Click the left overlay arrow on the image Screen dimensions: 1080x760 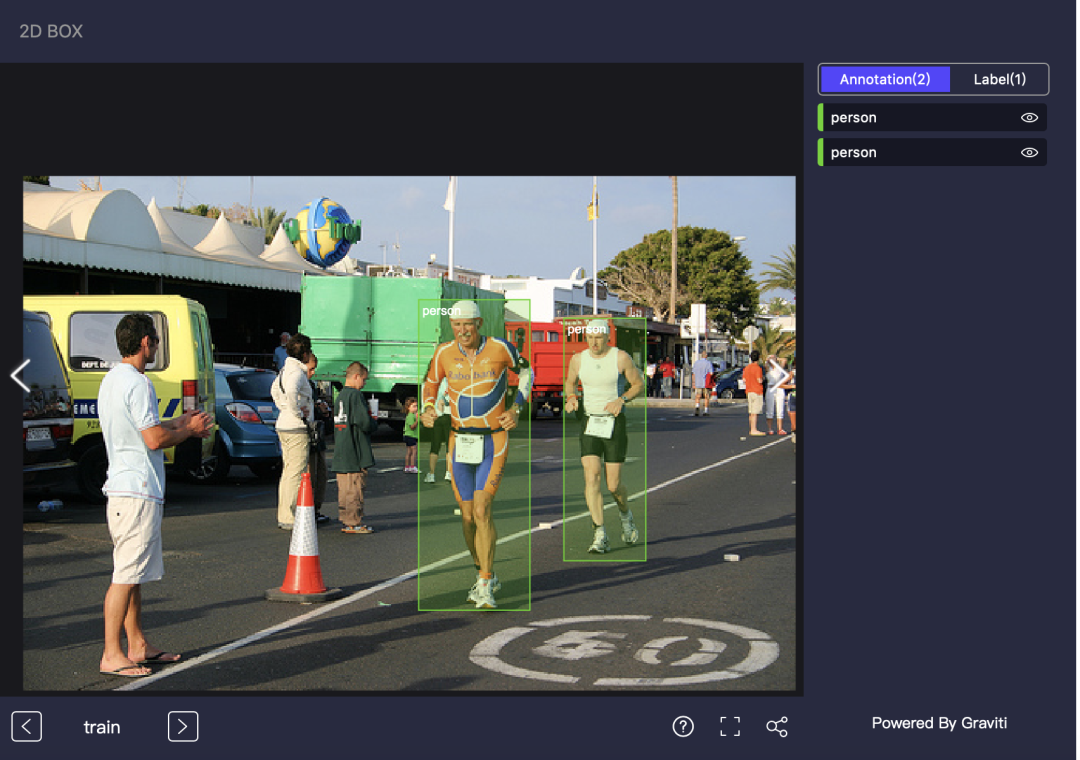coord(21,376)
